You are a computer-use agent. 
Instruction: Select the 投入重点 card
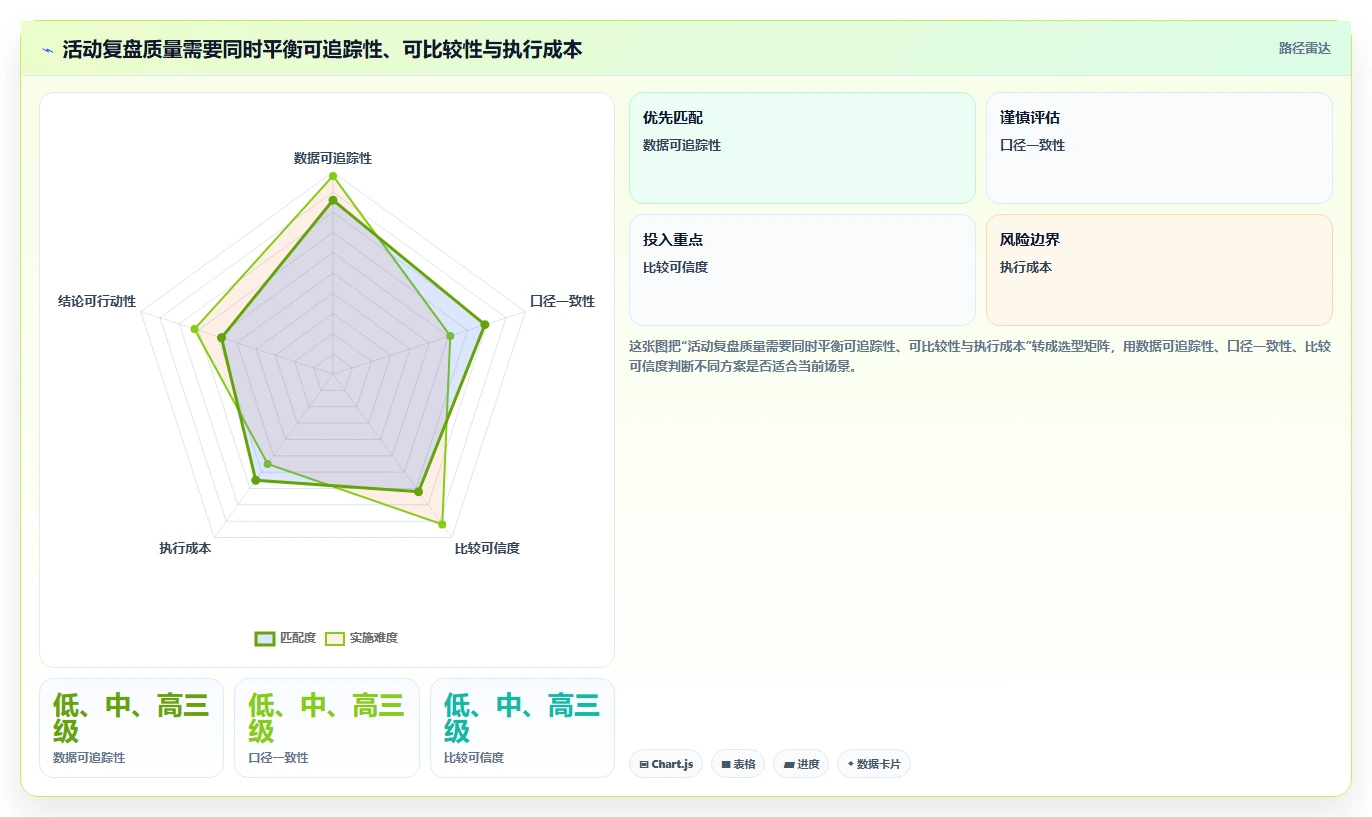pos(802,270)
